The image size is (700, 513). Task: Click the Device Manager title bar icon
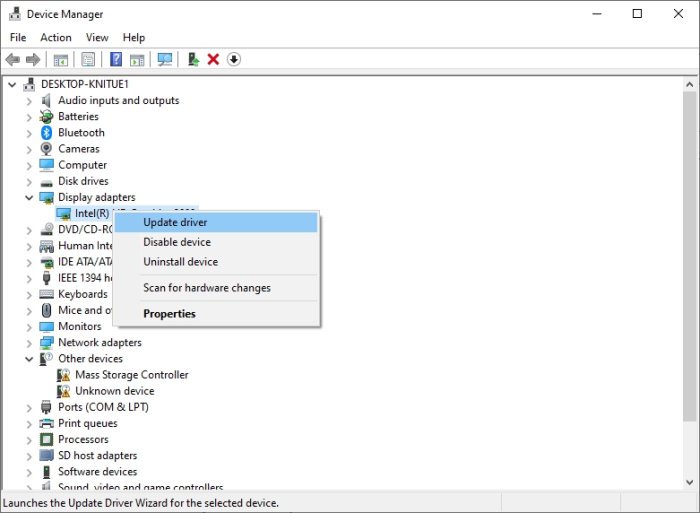click(15, 14)
